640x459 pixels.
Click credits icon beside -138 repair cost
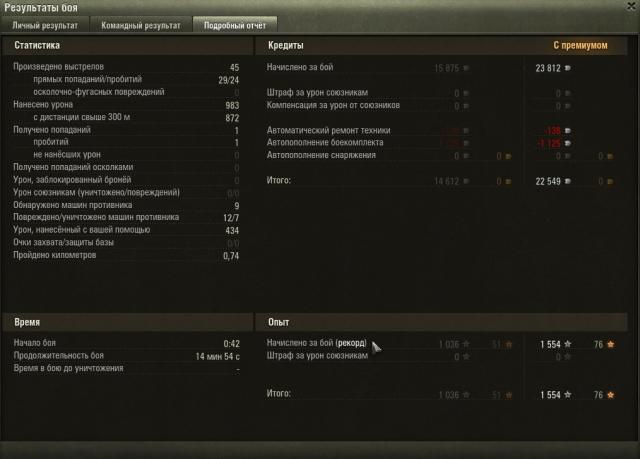[567, 131]
